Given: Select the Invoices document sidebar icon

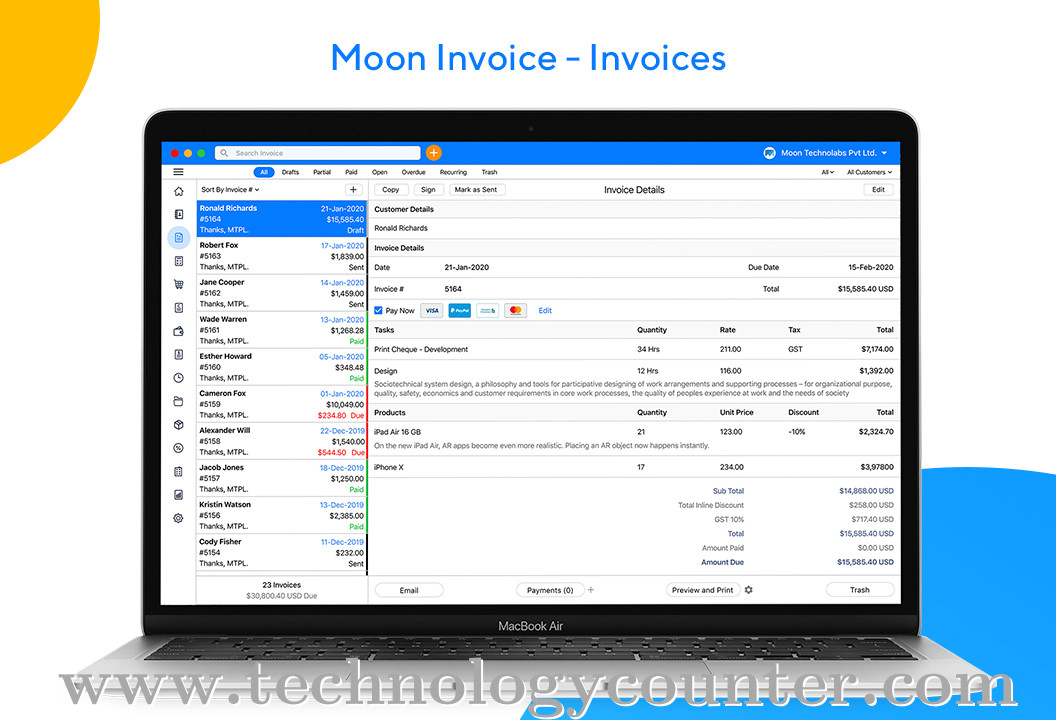Looking at the screenshot, I should (178, 238).
